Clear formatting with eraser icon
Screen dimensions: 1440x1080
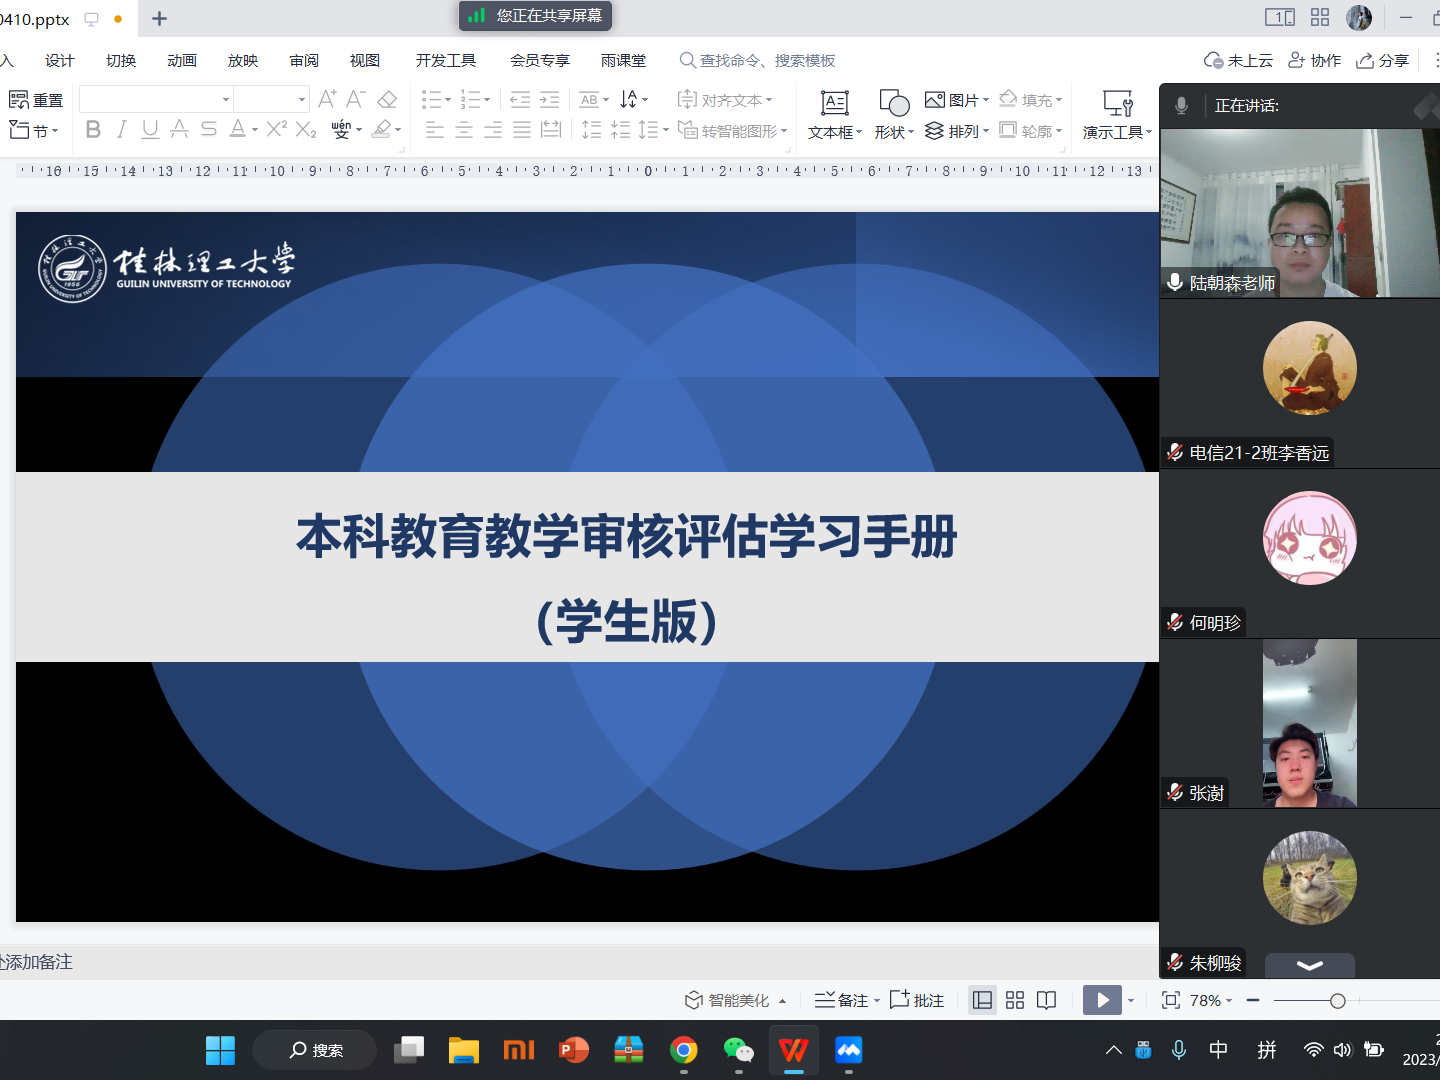coord(387,99)
